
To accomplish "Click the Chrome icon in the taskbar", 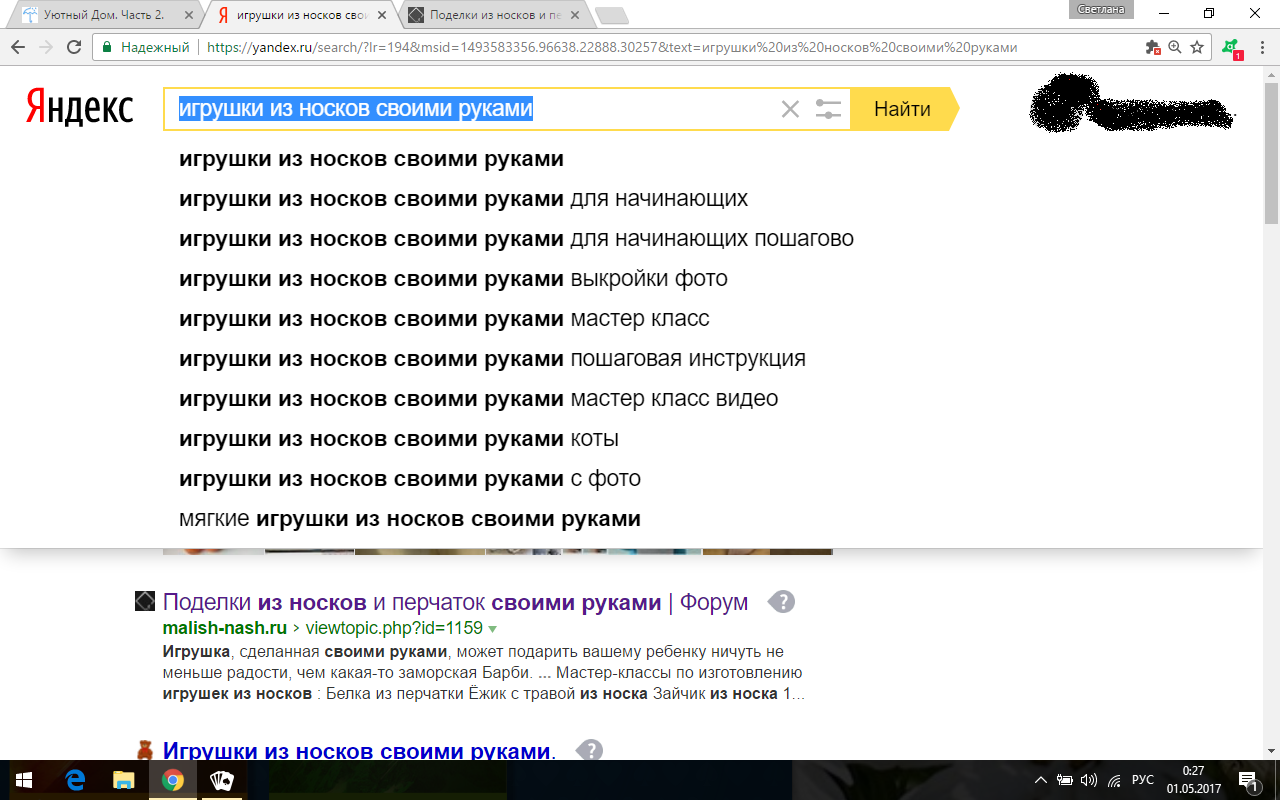I will tap(172, 780).
